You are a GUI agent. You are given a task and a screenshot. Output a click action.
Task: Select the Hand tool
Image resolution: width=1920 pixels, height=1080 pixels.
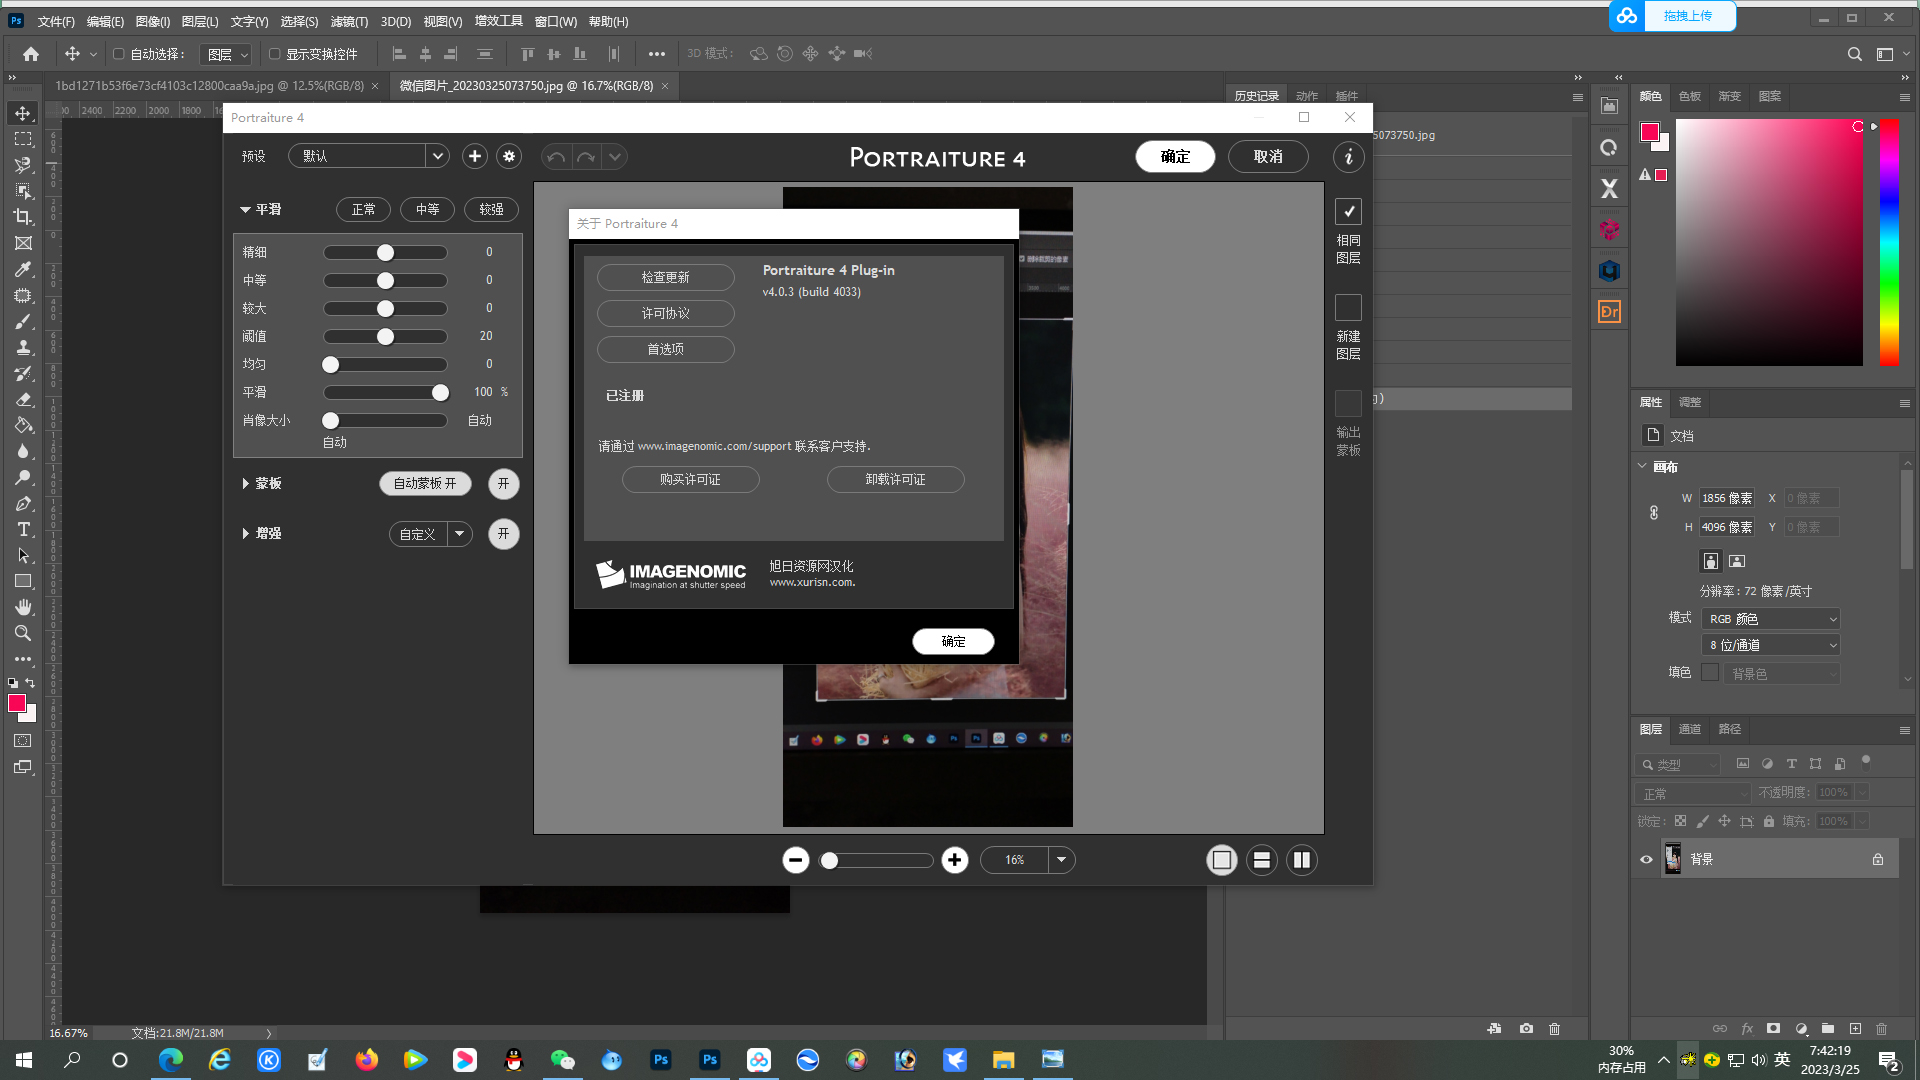coord(23,607)
